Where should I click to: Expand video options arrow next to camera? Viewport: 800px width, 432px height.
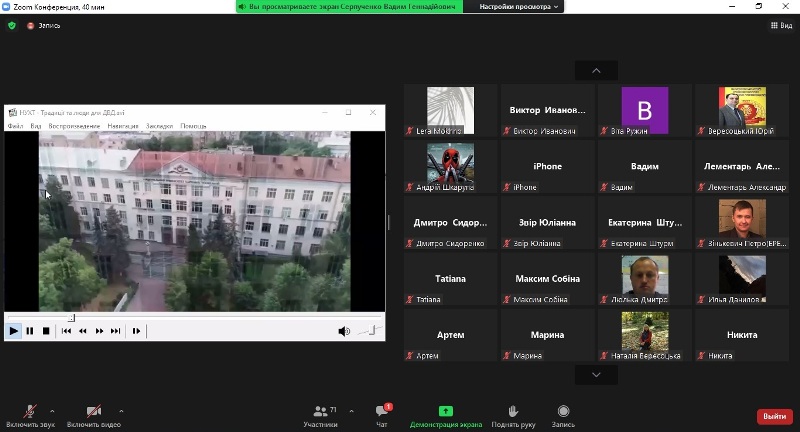click(121, 411)
